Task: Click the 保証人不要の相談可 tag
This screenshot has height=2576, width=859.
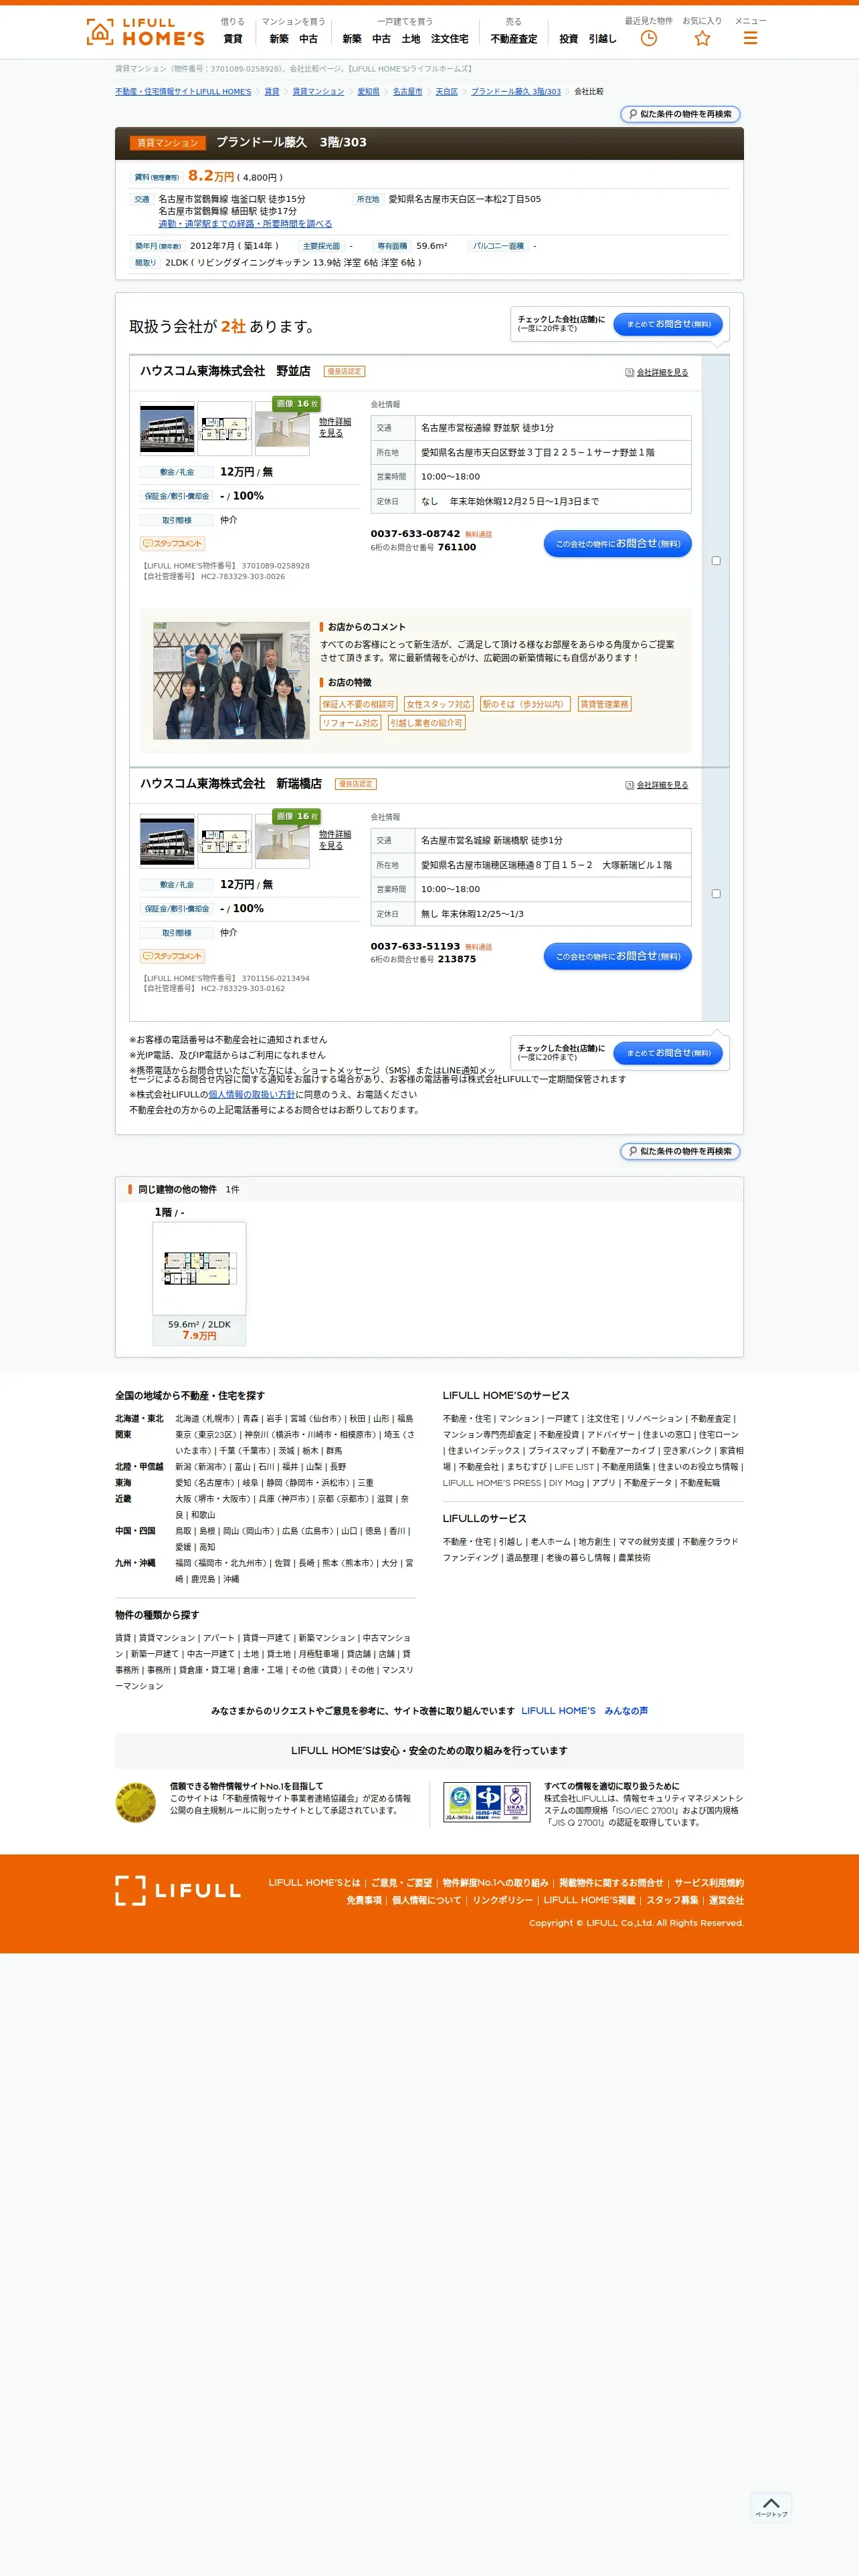Action: 358,704
